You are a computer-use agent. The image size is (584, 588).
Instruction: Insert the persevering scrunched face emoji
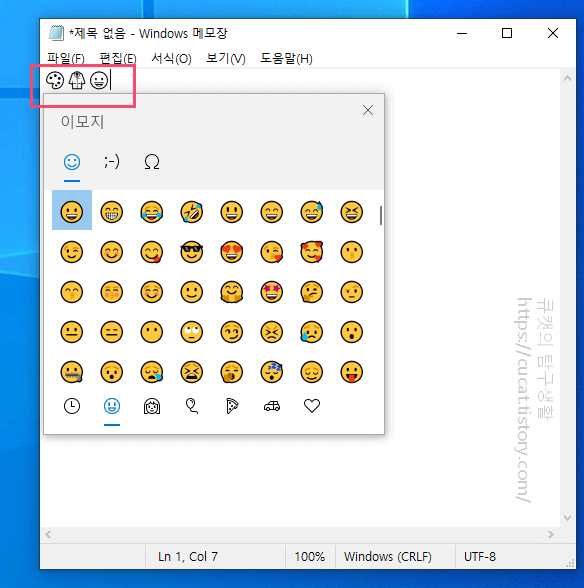pos(272,332)
